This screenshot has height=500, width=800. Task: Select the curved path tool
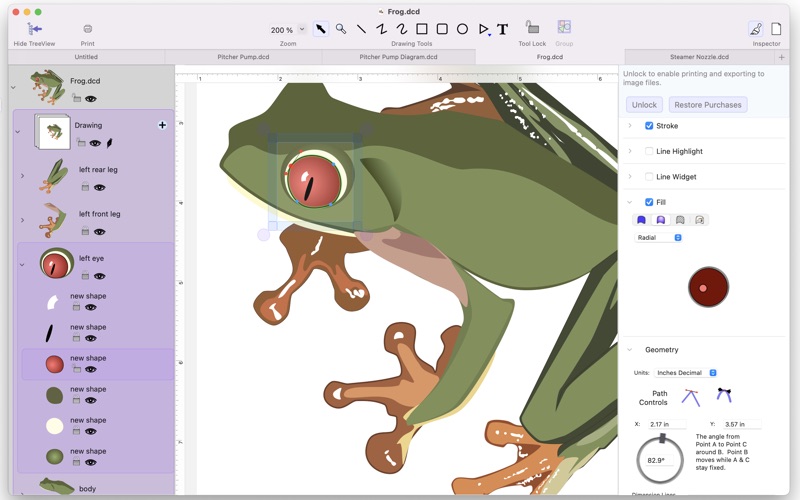tap(402, 29)
